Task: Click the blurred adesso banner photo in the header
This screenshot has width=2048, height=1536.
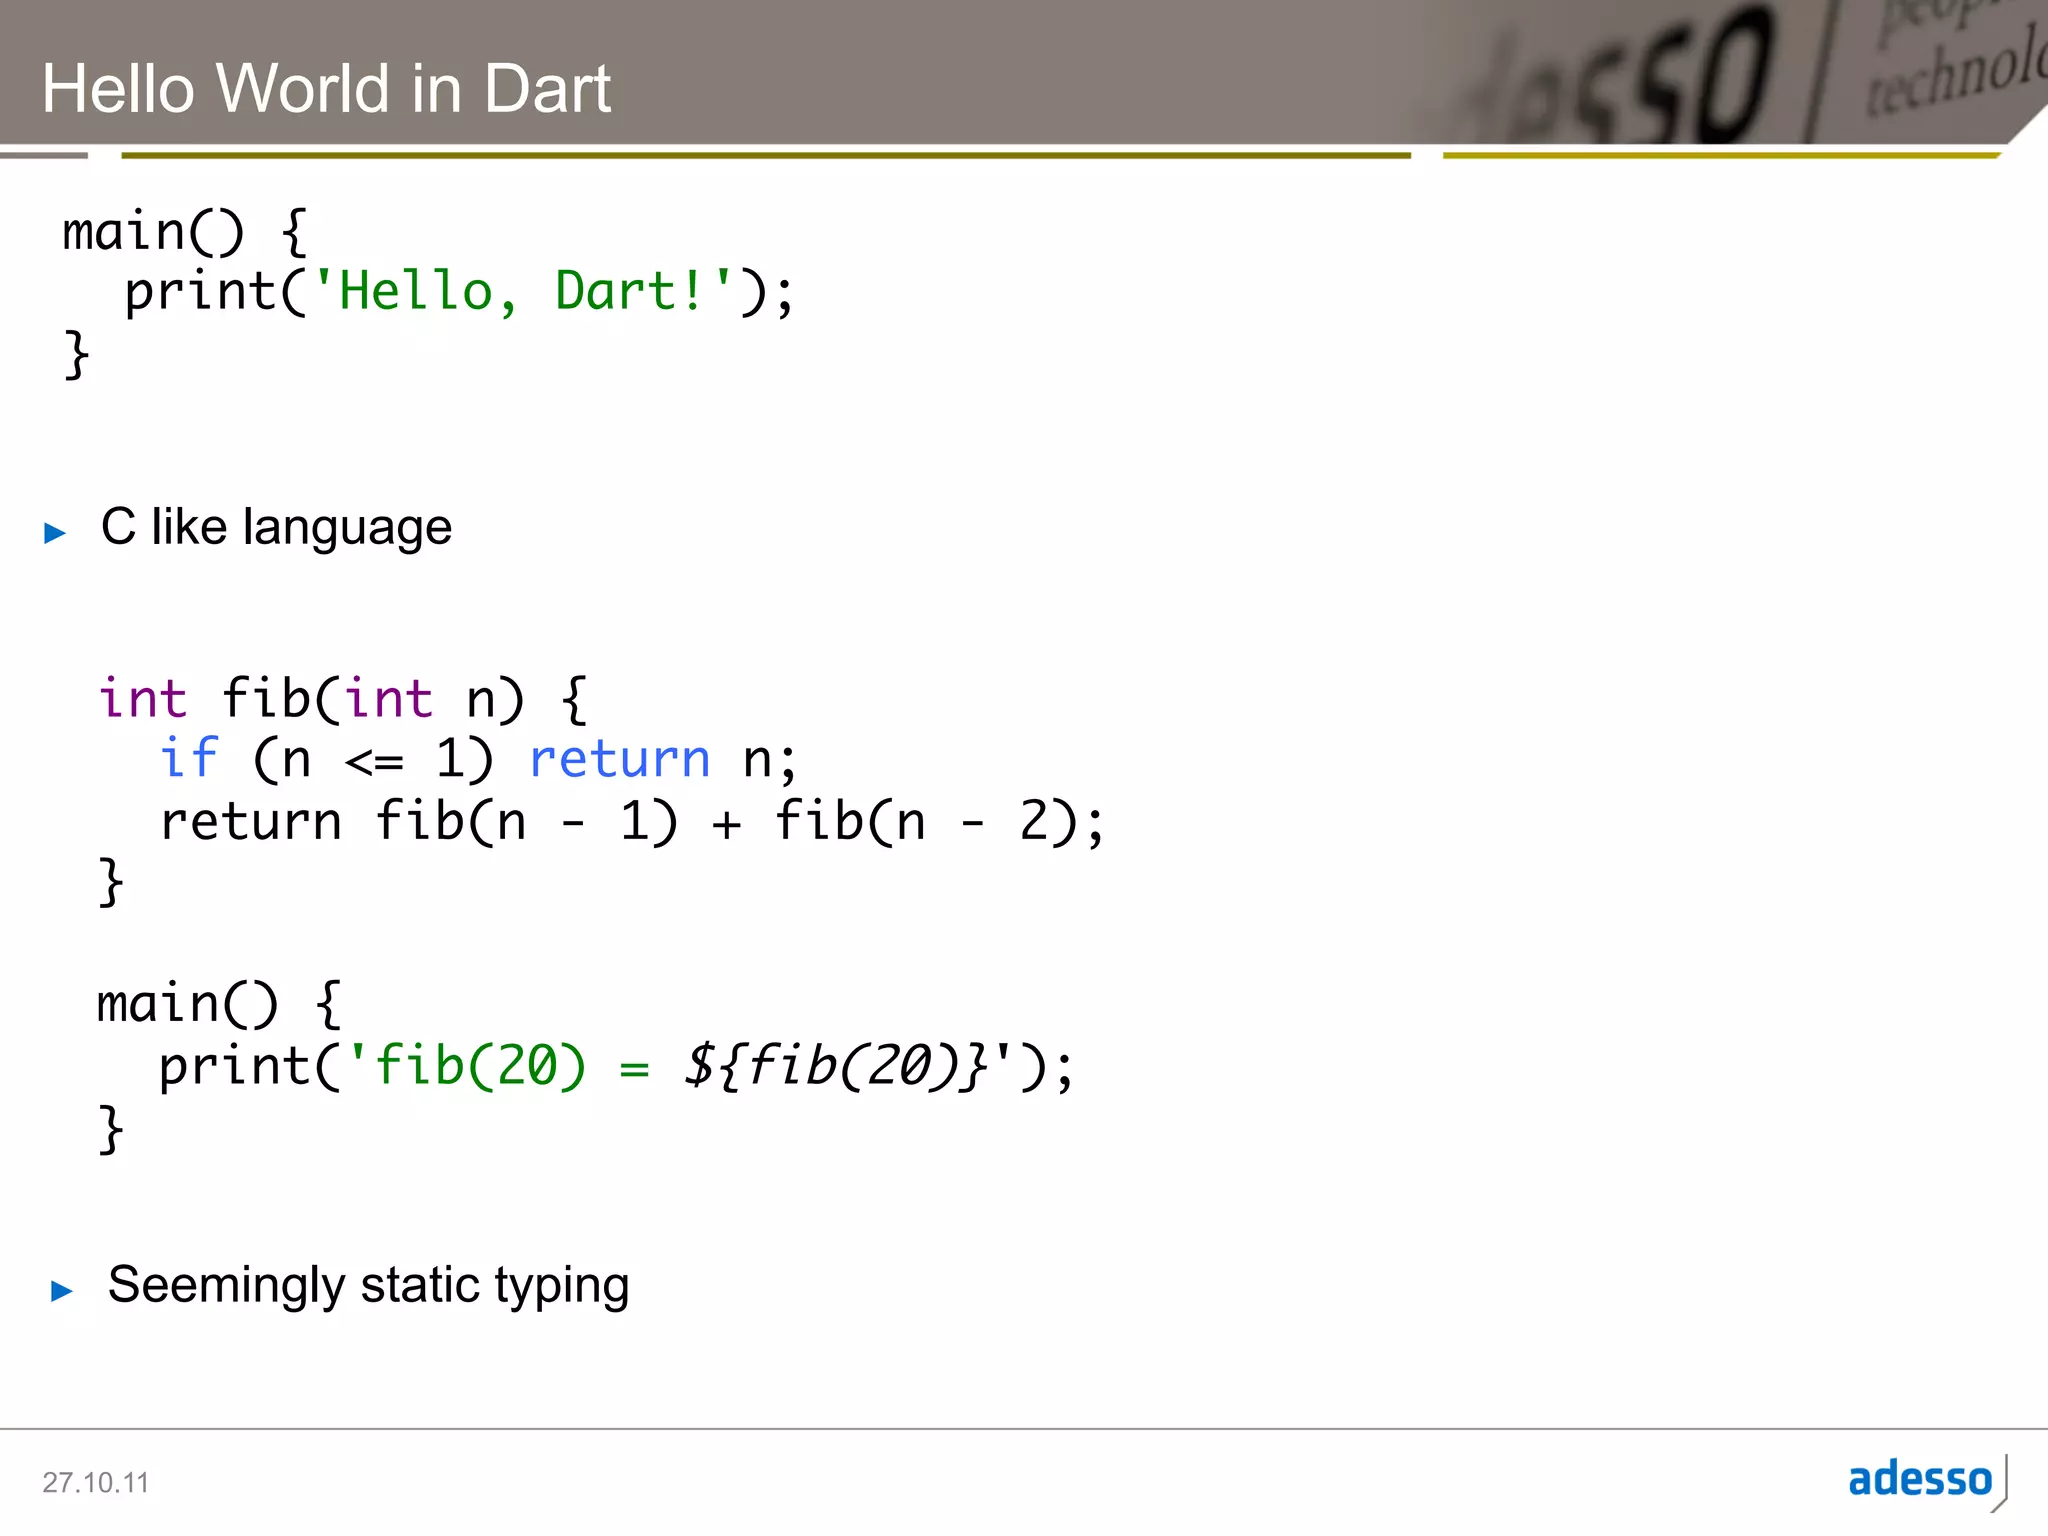Action: tap(1730, 72)
